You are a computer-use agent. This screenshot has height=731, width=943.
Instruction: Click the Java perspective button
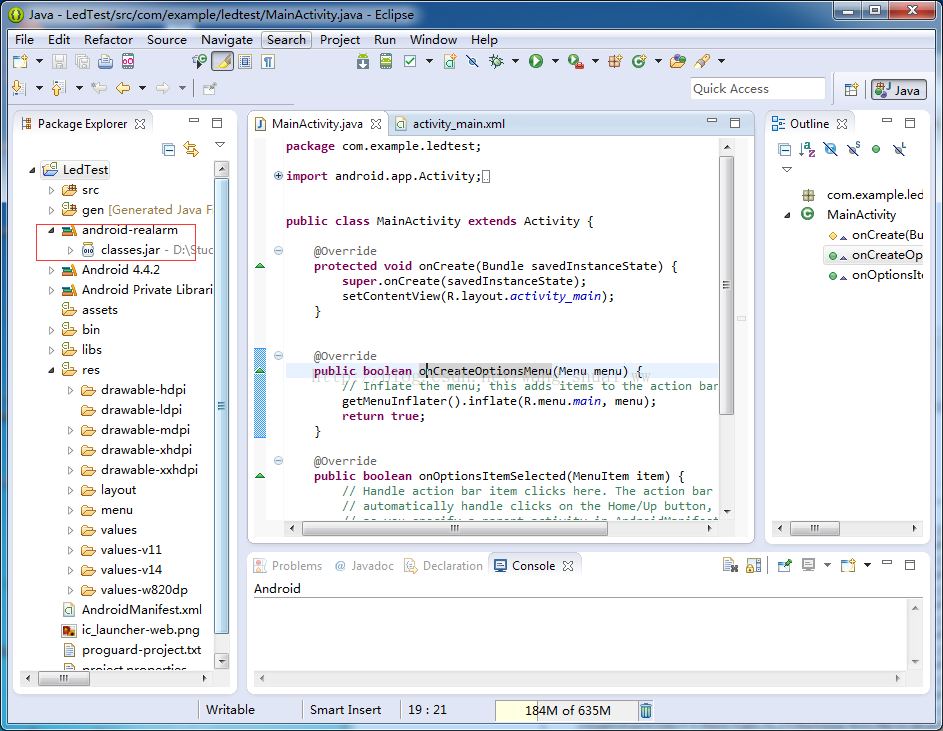point(898,90)
